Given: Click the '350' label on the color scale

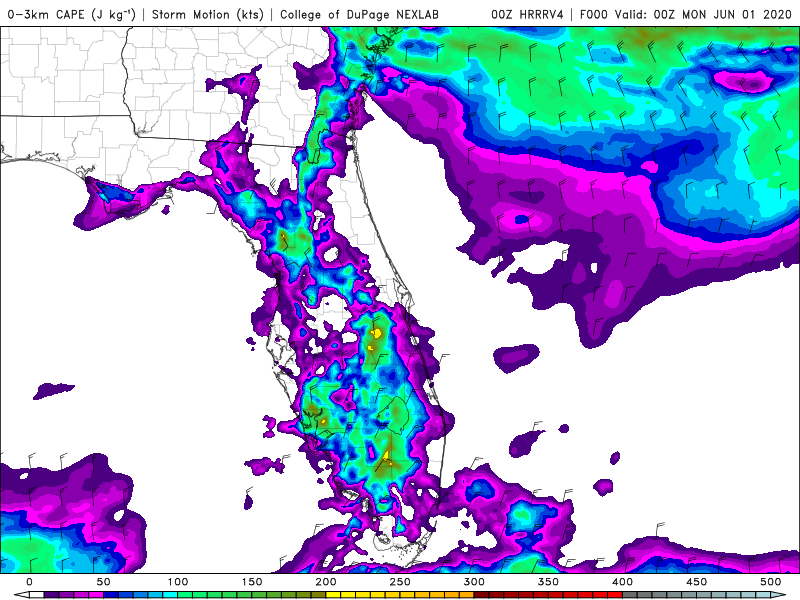Looking at the screenshot, I should coord(548,582).
